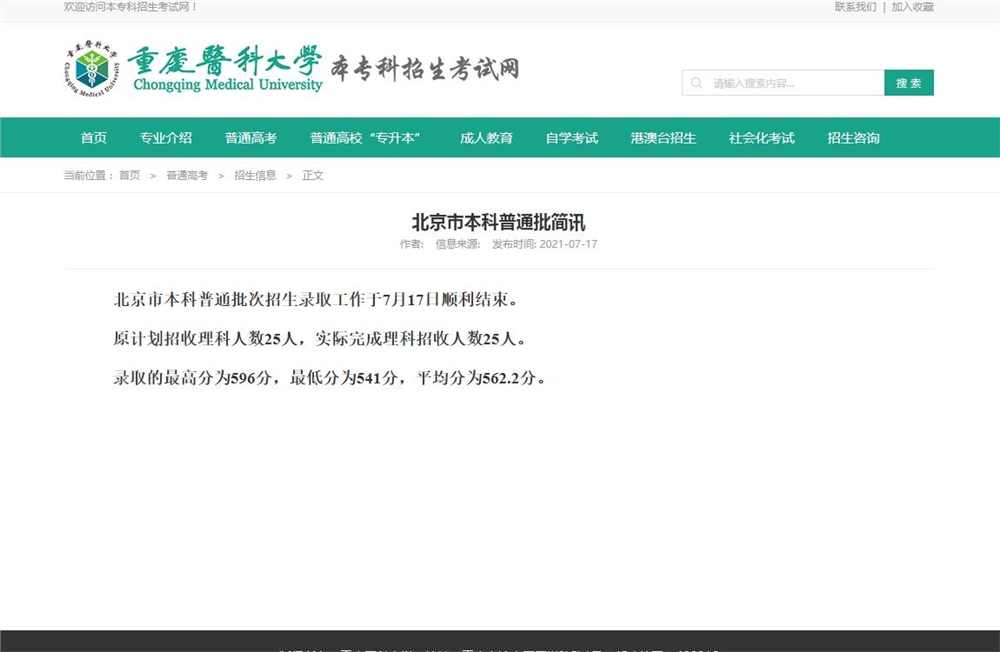Click the 本专科招生考试网 site title
This screenshot has width=1000, height=652.
pyautogui.click(x=425, y=68)
